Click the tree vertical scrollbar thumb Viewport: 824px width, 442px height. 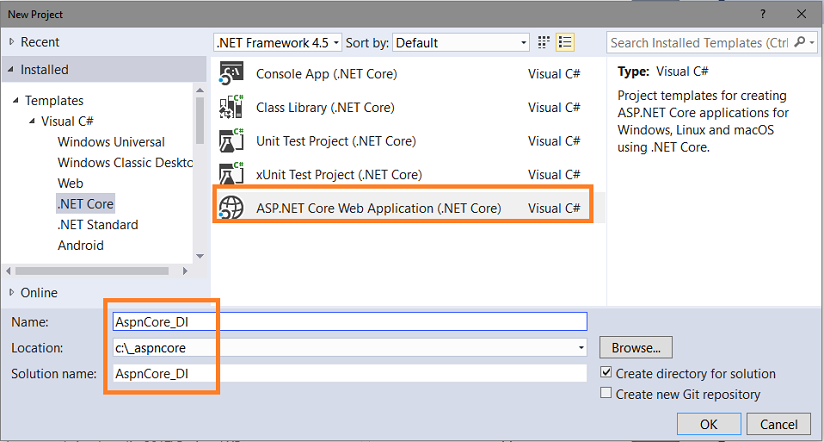(x=200, y=121)
